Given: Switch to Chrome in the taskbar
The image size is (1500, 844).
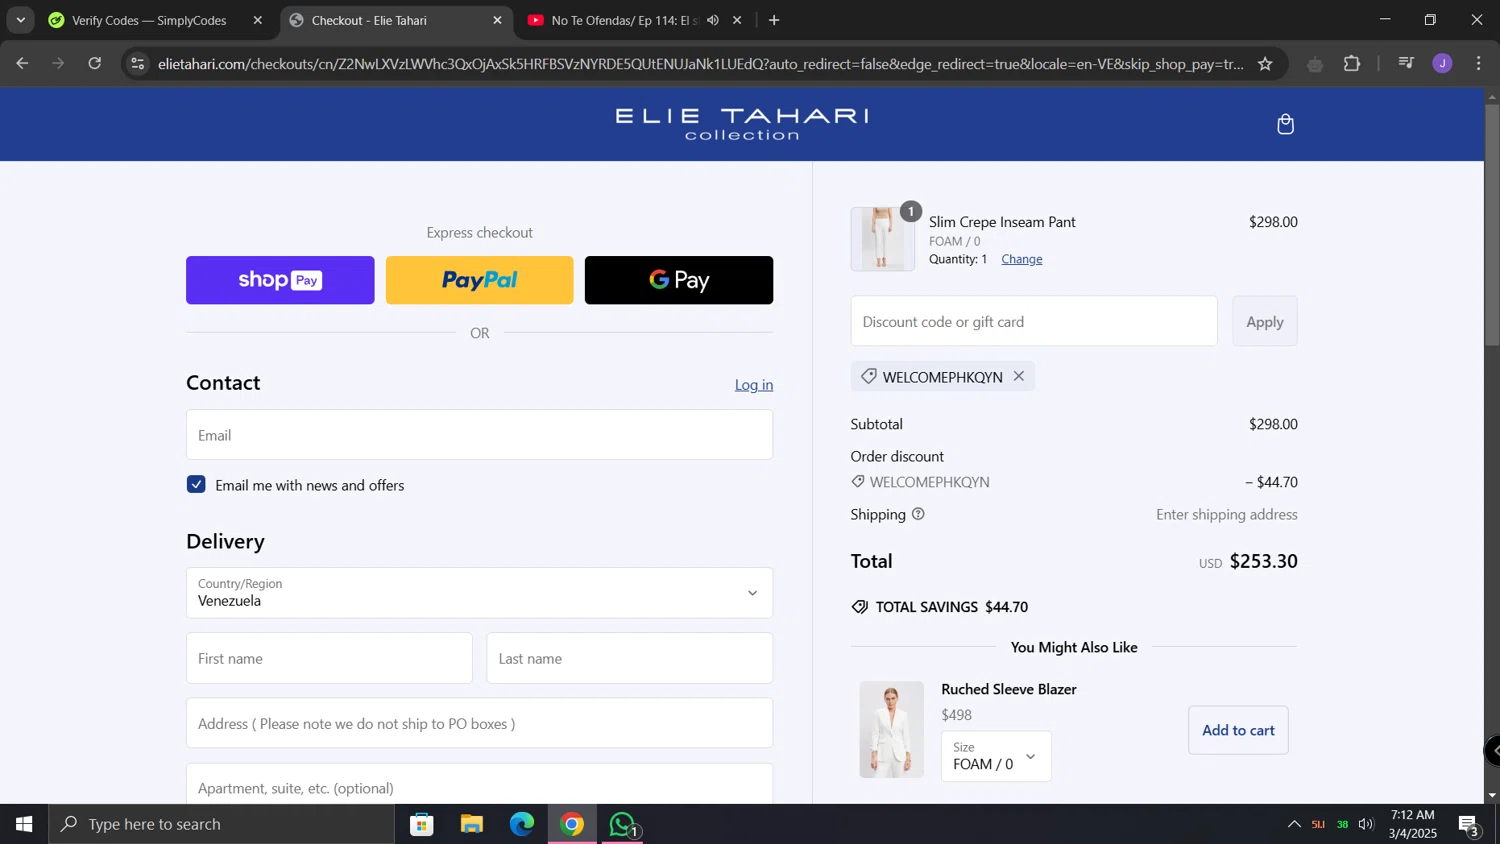Looking at the screenshot, I should pos(572,824).
